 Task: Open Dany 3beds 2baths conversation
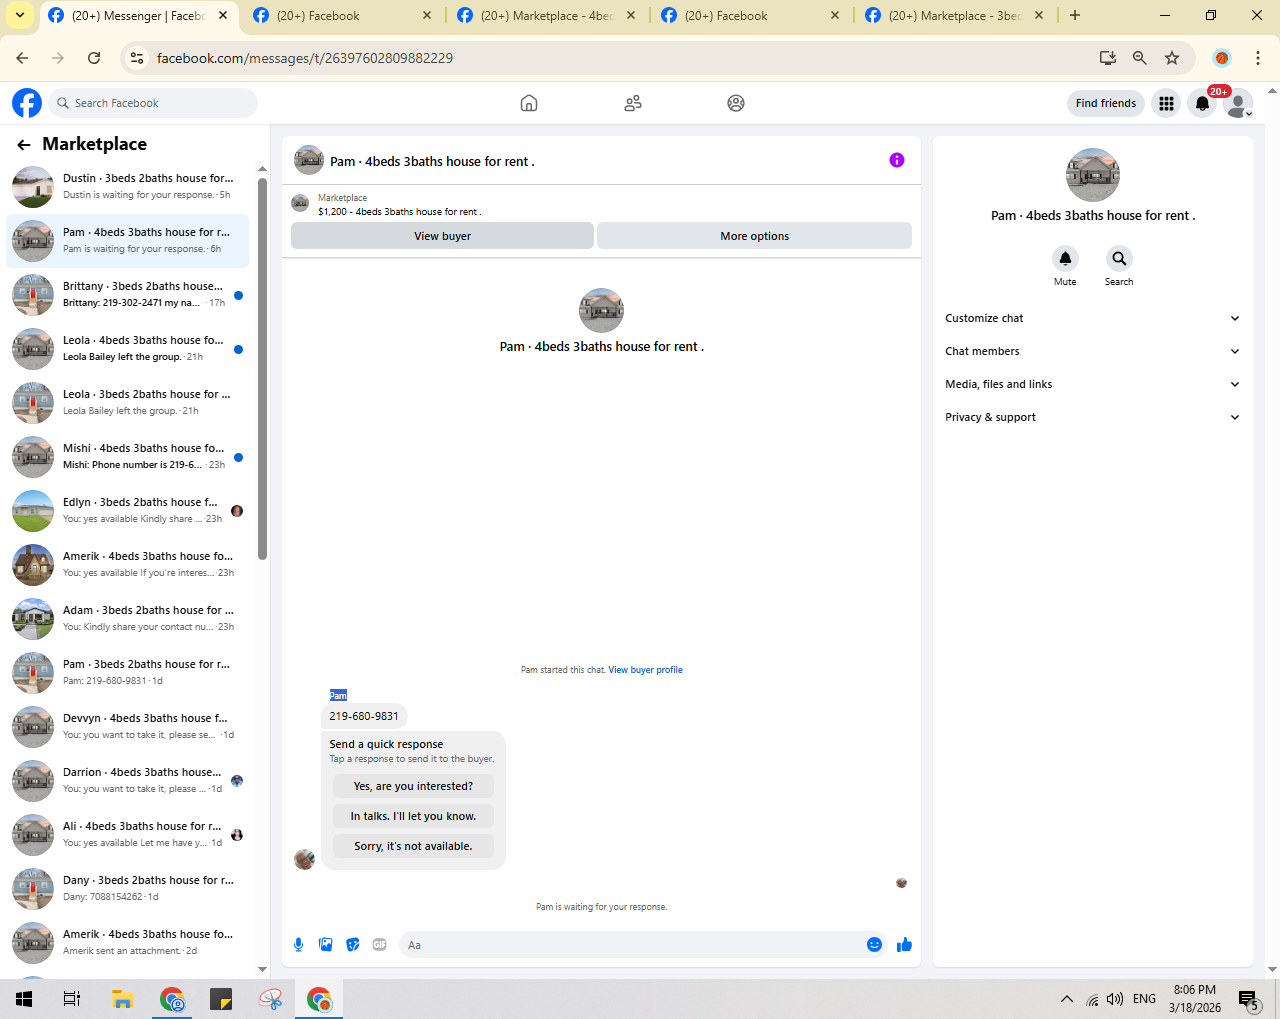(x=128, y=888)
